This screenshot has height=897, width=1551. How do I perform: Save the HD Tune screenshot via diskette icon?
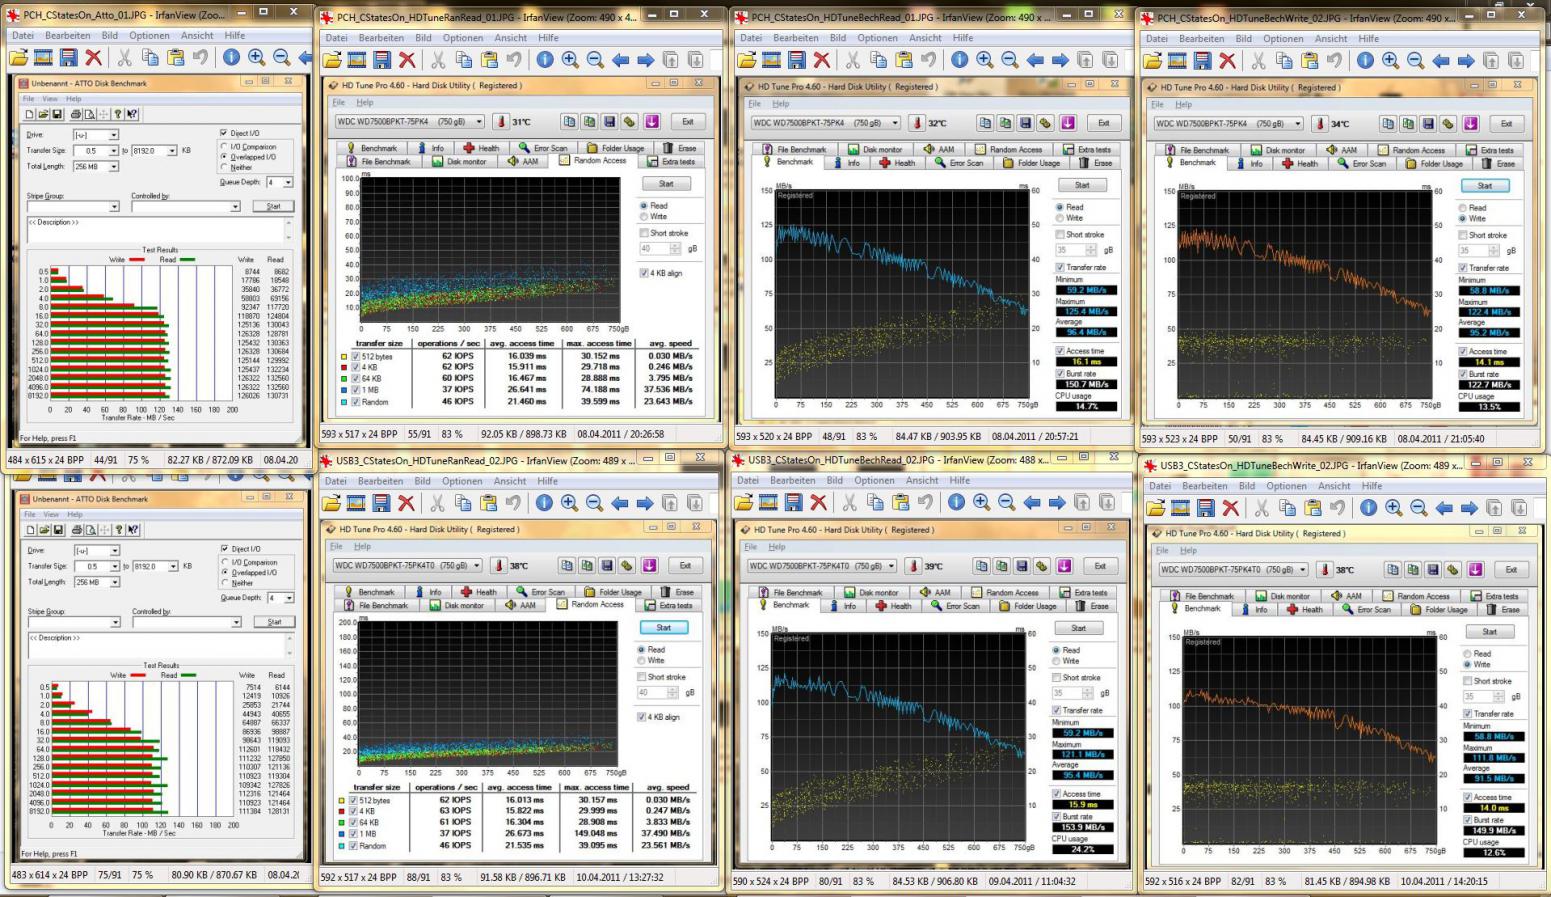(x=608, y=121)
